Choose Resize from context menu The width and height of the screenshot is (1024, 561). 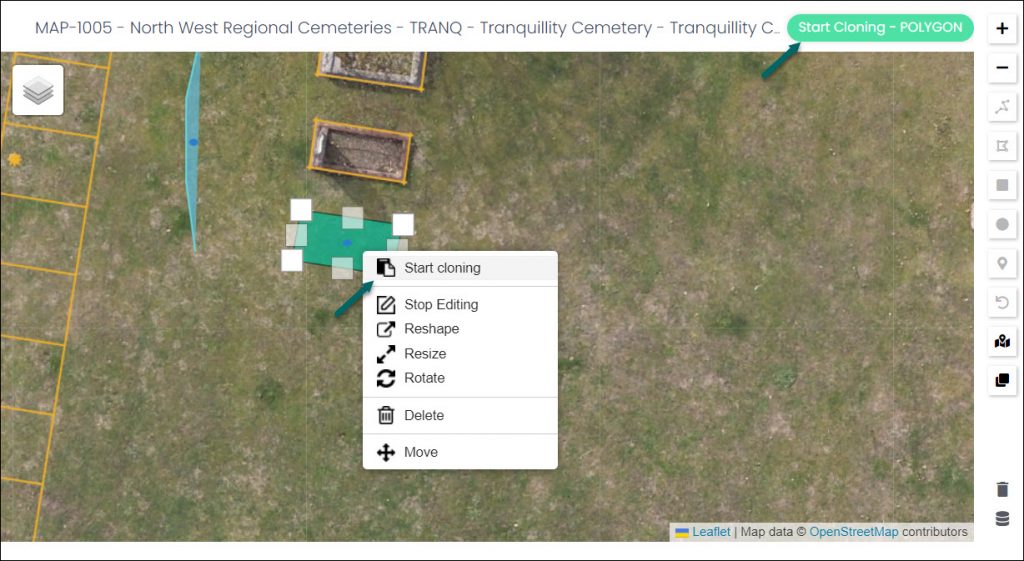[x=460, y=353]
